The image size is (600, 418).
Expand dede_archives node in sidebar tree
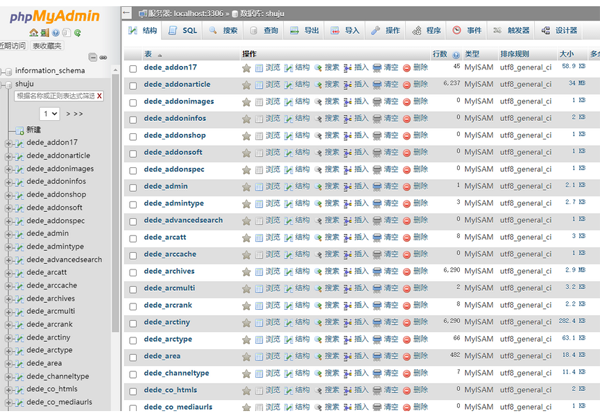[x=8, y=299]
